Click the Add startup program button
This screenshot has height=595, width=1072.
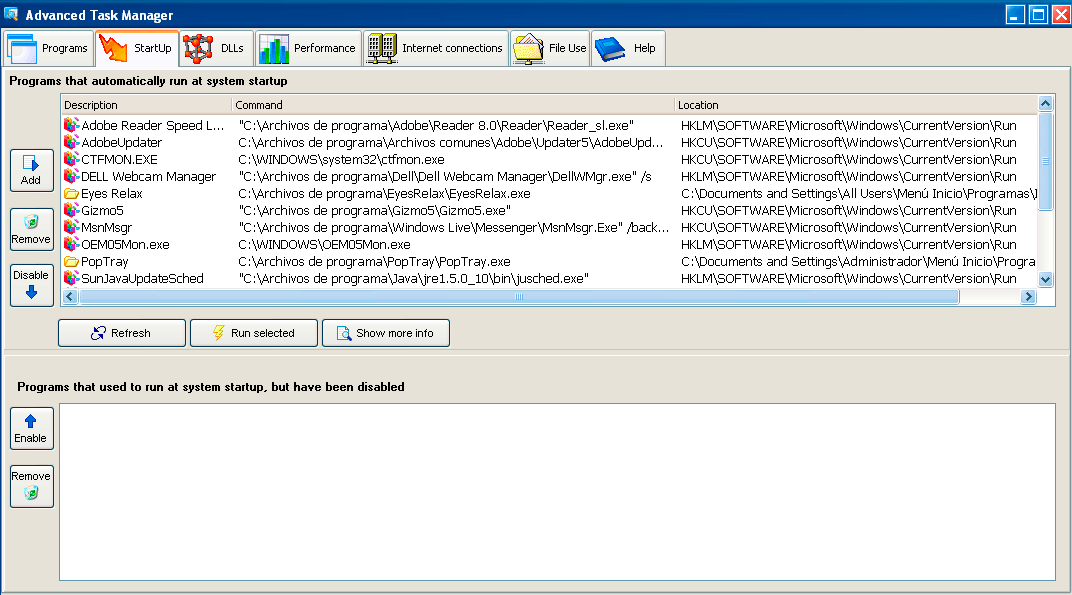click(31, 170)
